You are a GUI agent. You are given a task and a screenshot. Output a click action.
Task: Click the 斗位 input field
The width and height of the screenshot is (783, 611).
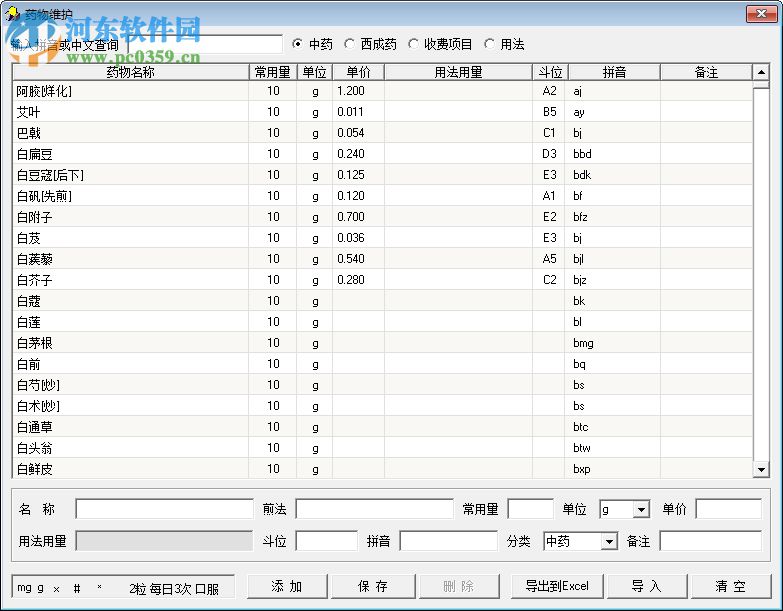click(x=327, y=541)
